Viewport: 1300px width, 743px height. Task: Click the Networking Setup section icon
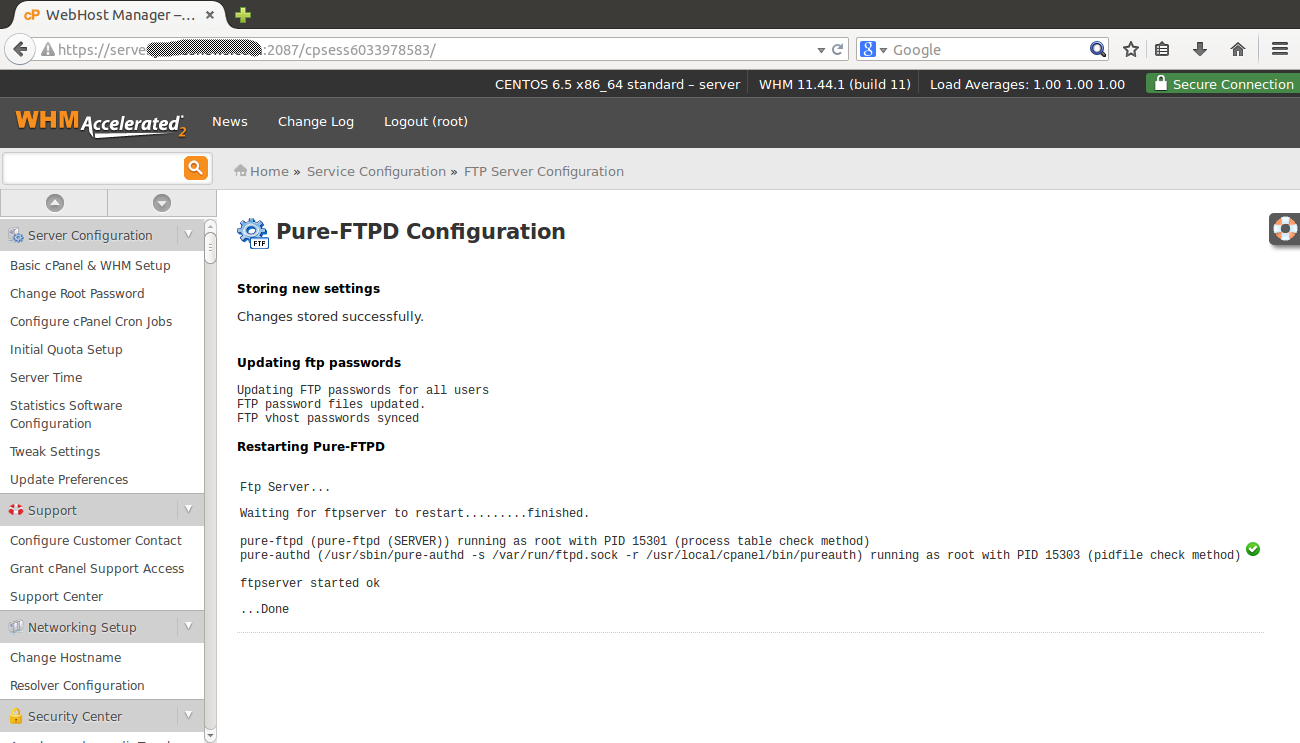pyautogui.click(x=16, y=627)
